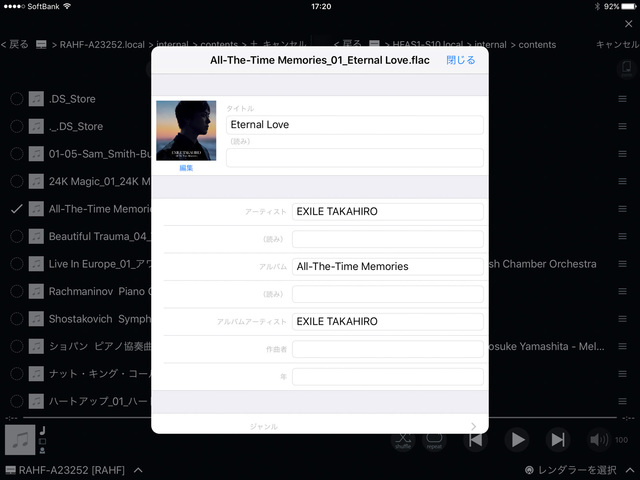Tap right pane キャンセル button
This screenshot has width=640, height=480.
pyautogui.click(x=618, y=44)
